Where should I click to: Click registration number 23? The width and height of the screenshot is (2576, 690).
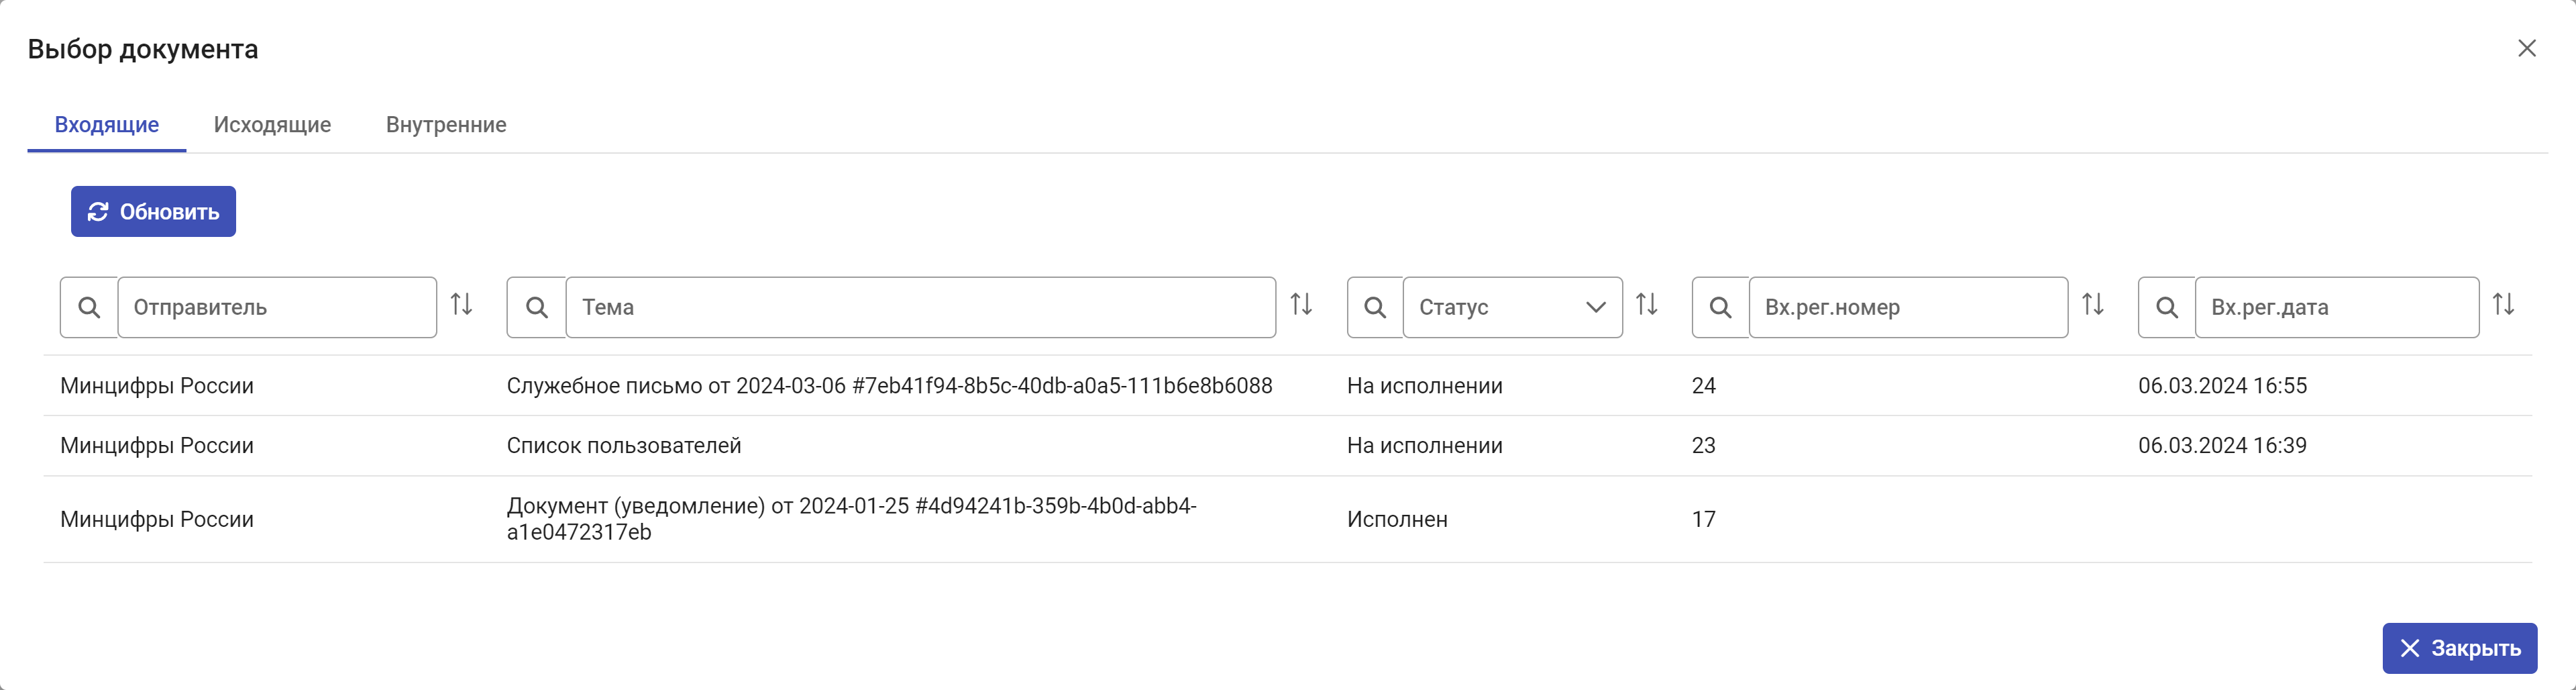pos(1703,446)
